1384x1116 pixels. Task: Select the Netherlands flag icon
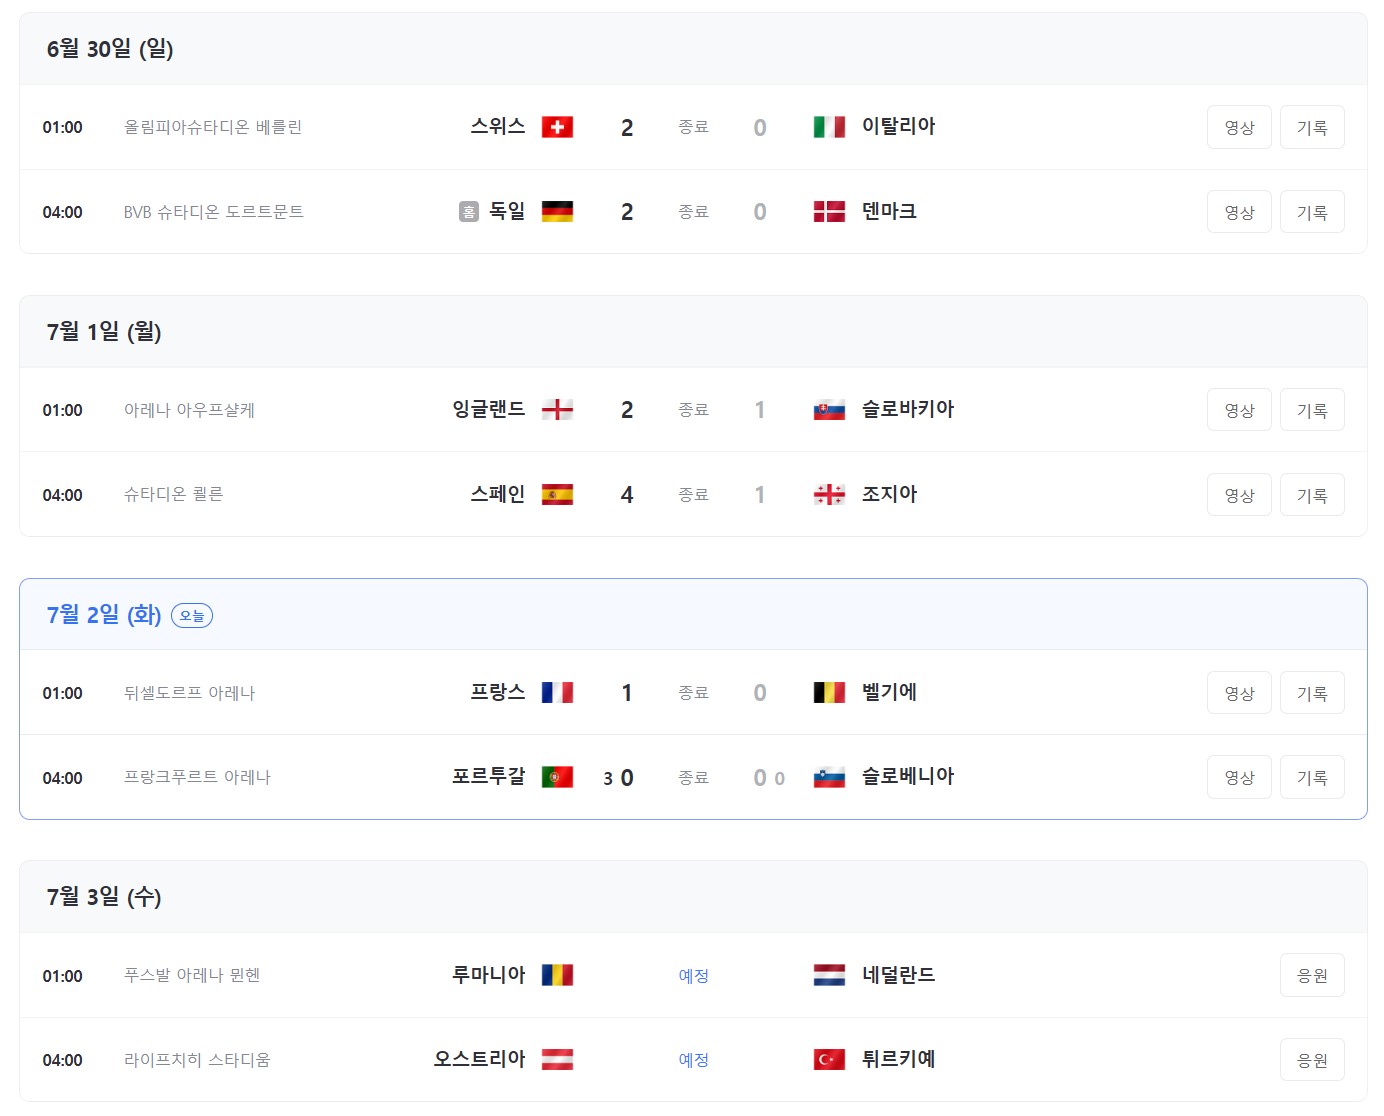pos(829,975)
